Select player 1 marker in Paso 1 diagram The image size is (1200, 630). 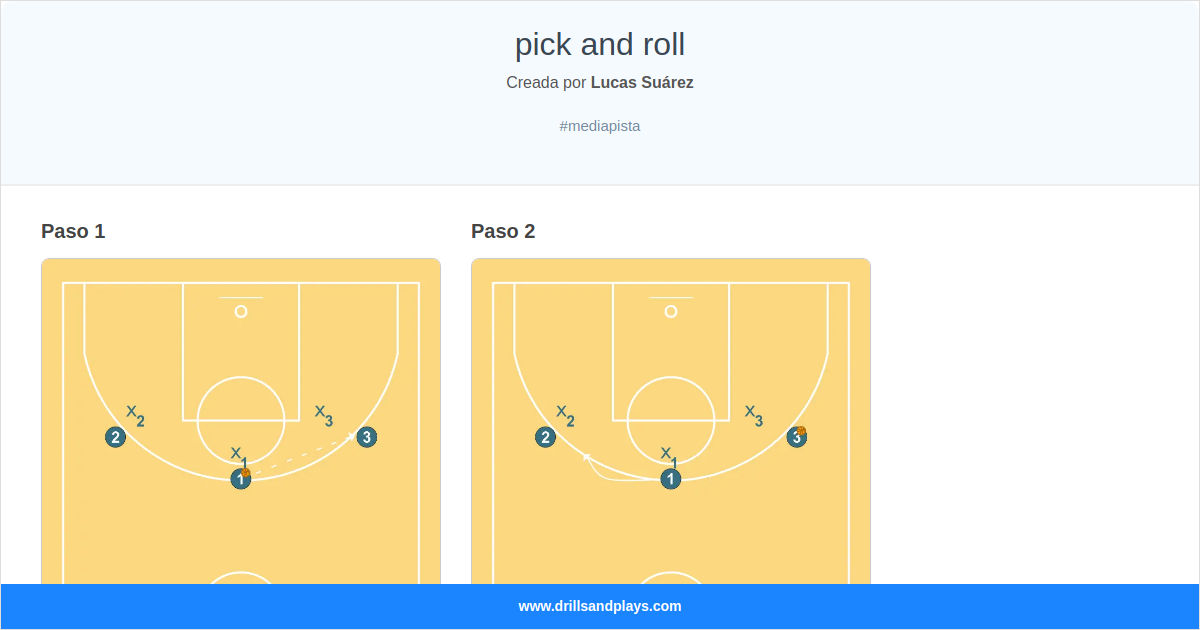(x=240, y=479)
